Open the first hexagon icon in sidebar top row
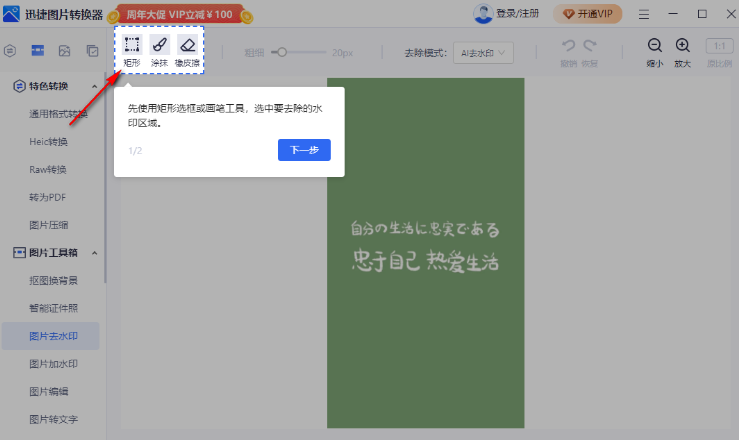The width and height of the screenshot is (739, 440). pyautogui.click(x=10, y=50)
